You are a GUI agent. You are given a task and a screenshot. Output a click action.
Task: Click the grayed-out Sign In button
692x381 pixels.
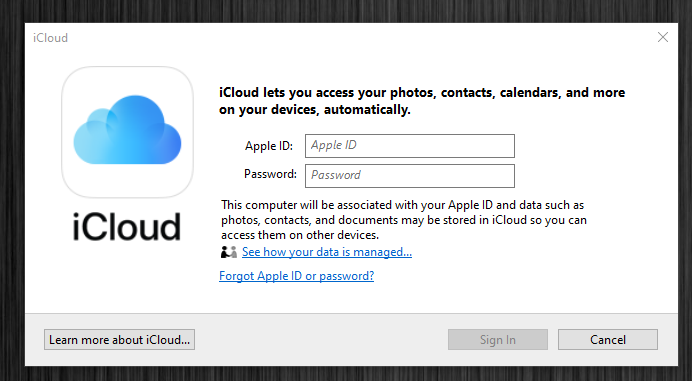[498, 340]
